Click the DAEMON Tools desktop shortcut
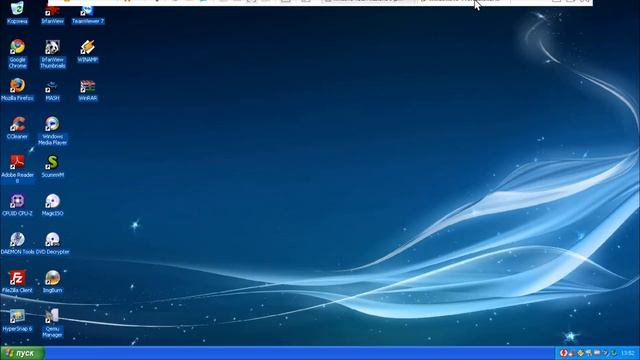This screenshot has height=360, width=640. (x=17, y=243)
